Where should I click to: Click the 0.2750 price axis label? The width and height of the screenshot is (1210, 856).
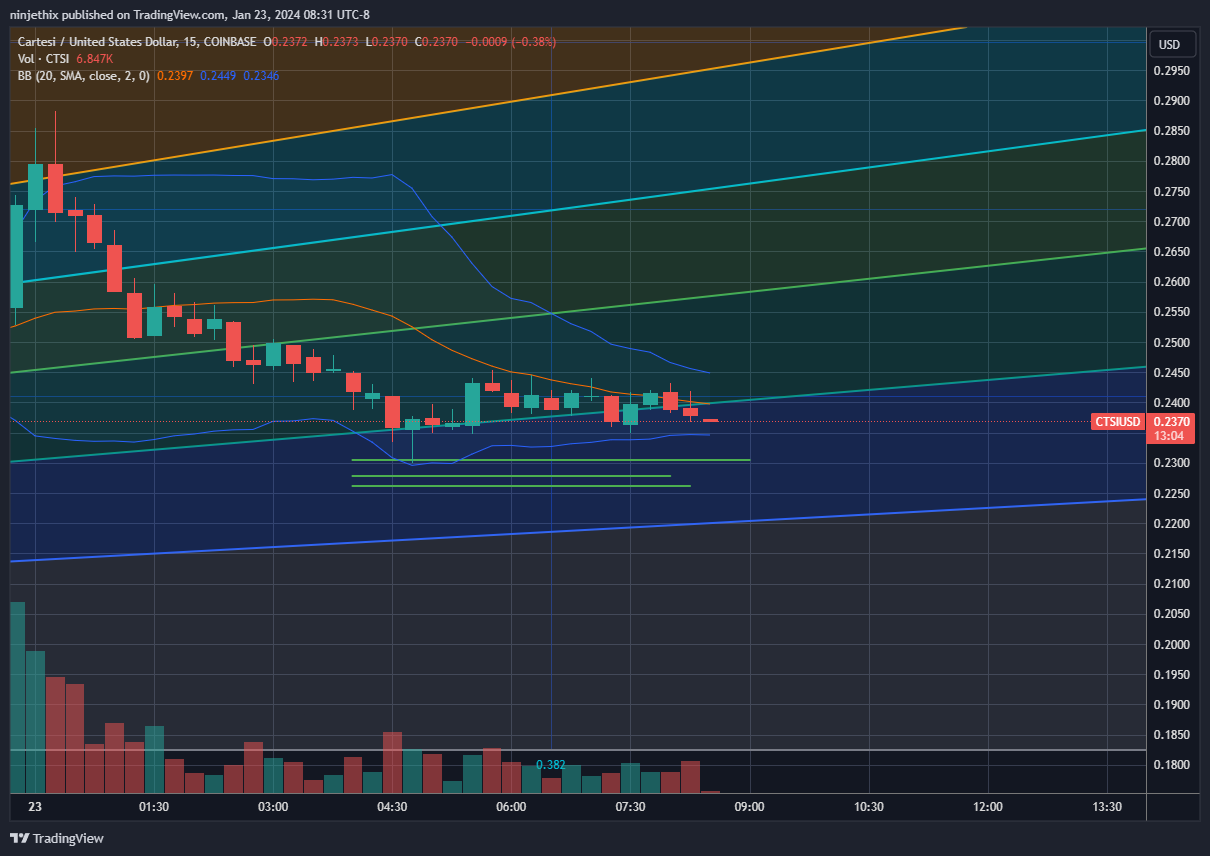point(1170,192)
